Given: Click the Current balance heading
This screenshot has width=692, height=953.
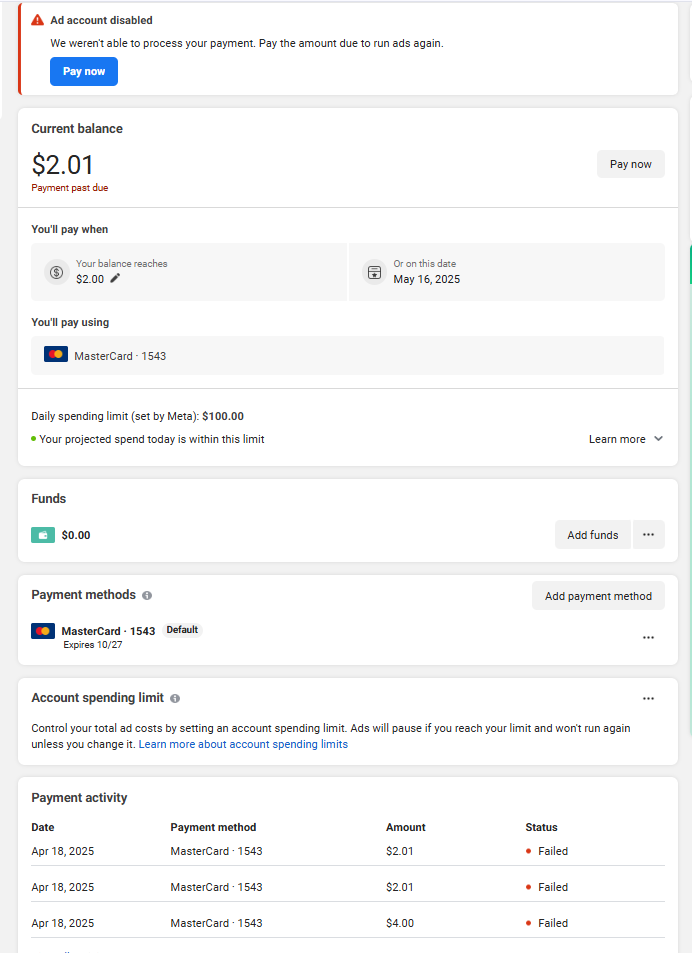Looking at the screenshot, I should click(77, 129).
